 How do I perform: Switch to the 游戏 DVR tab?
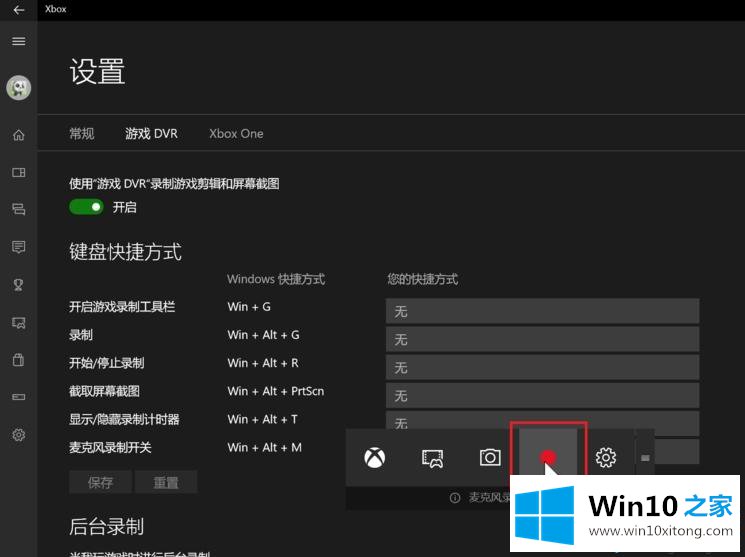(x=151, y=134)
